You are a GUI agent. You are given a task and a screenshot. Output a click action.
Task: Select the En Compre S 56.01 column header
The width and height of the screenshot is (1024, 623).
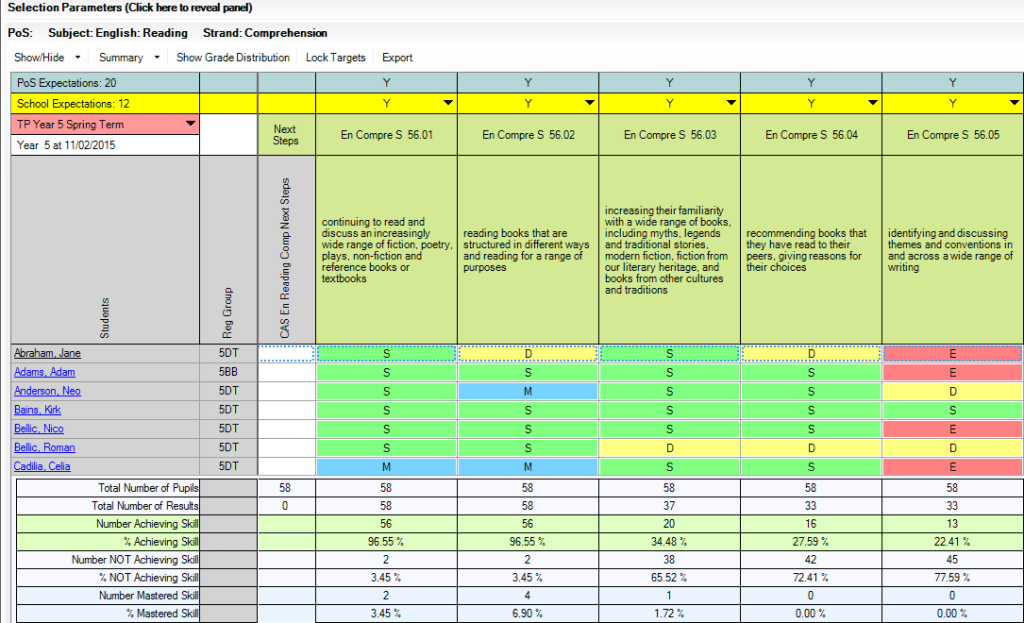387,135
